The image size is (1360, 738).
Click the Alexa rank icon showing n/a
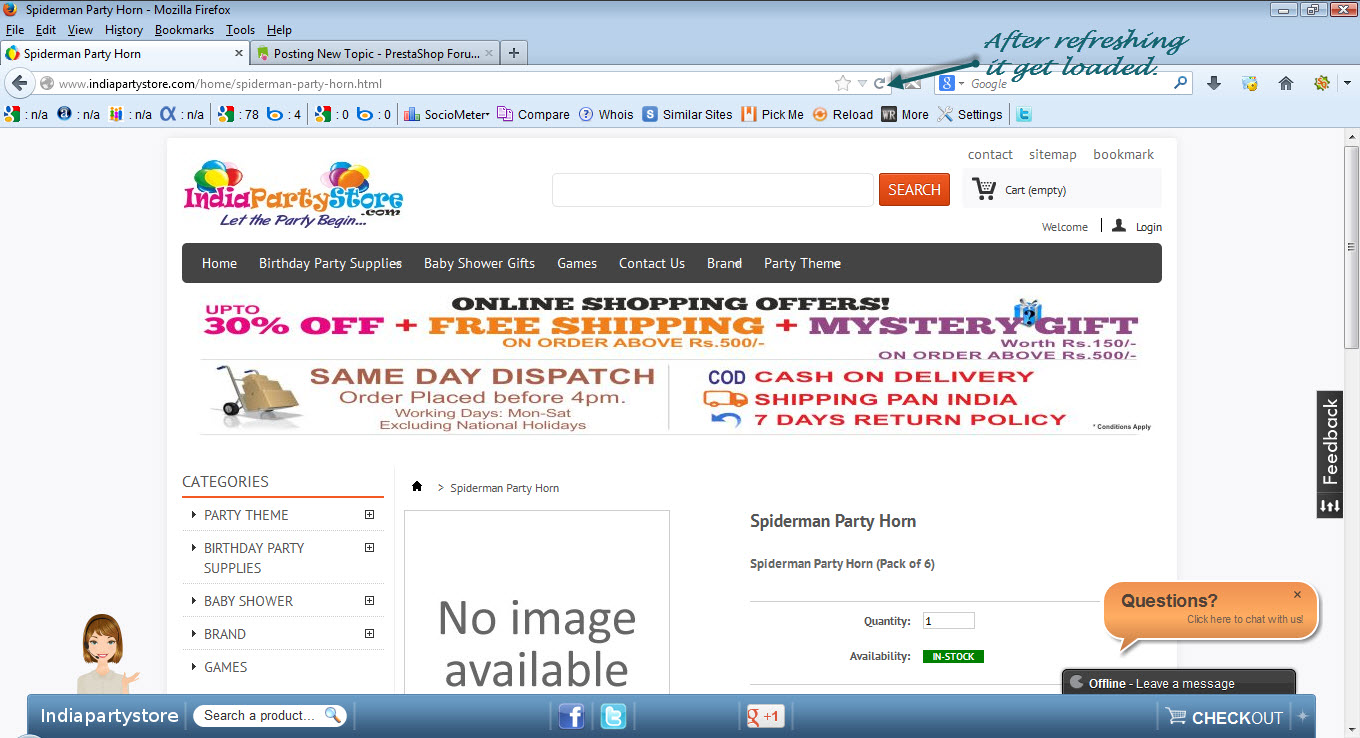65,114
